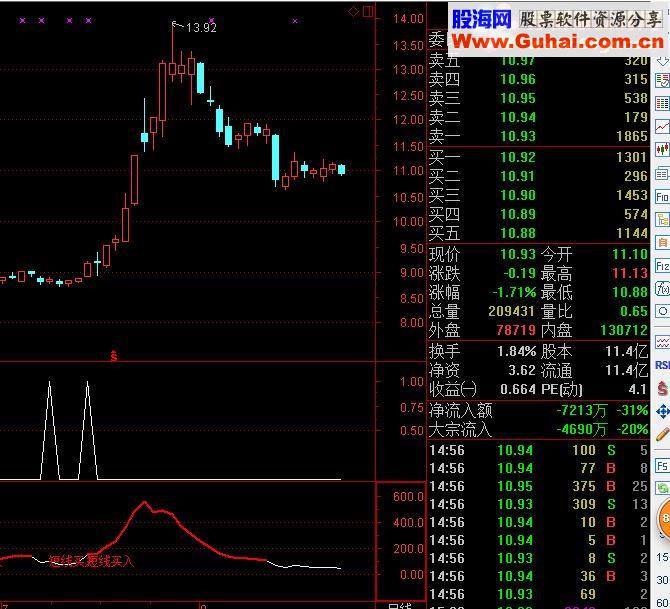This screenshot has height=609, width=670.
Task: Click the 大宗流入 -4690万 row
Action: click(x=538, y=430)
